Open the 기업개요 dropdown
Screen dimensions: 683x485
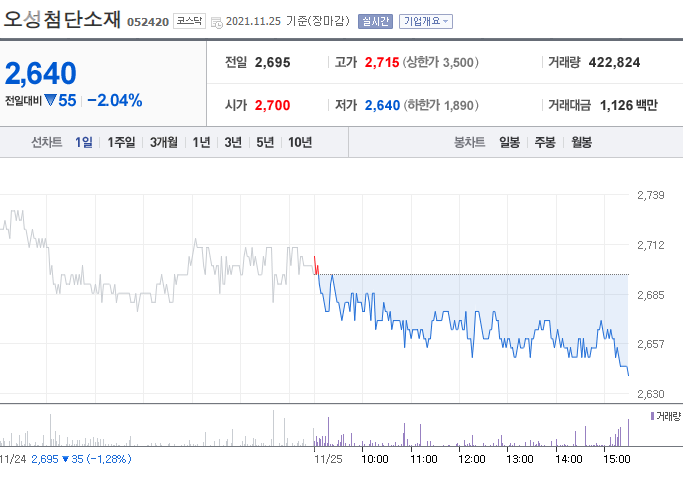[x=426, y=21]
